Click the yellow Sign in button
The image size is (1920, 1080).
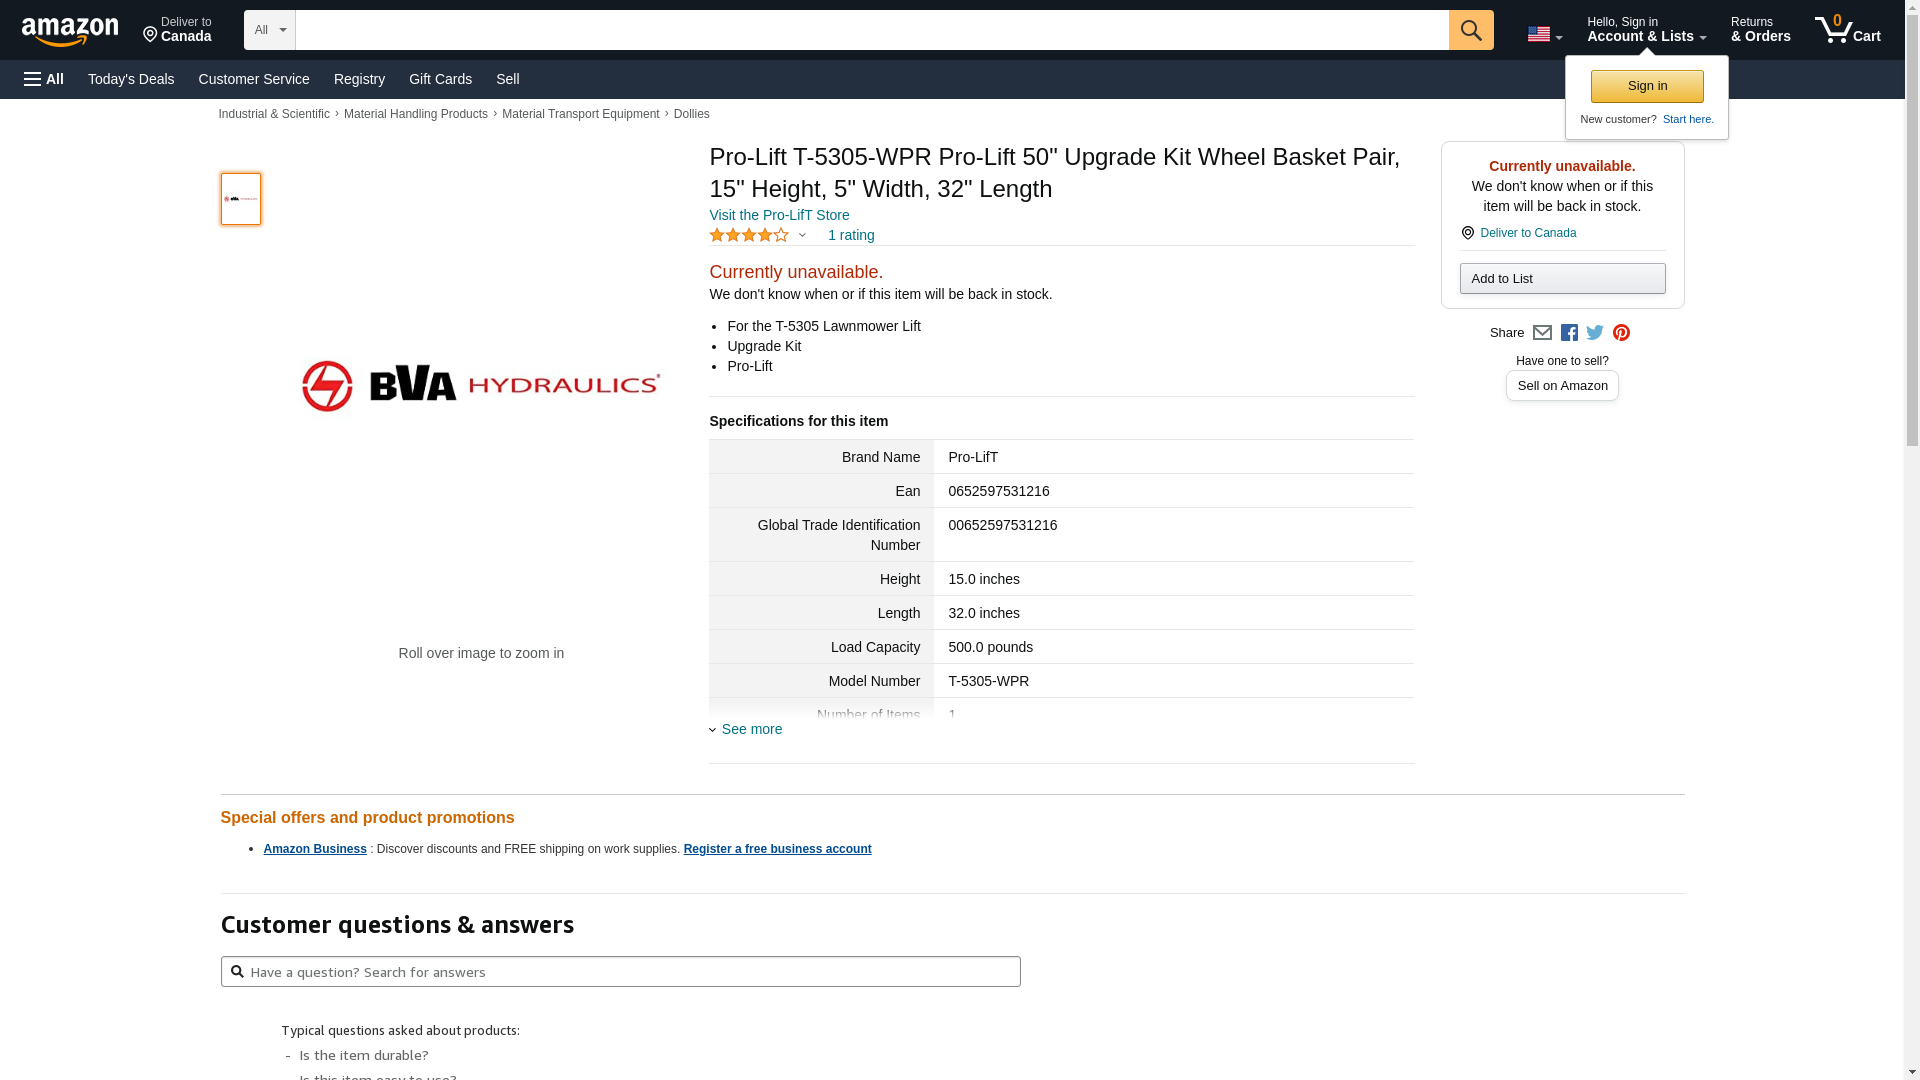[1647, 86]
